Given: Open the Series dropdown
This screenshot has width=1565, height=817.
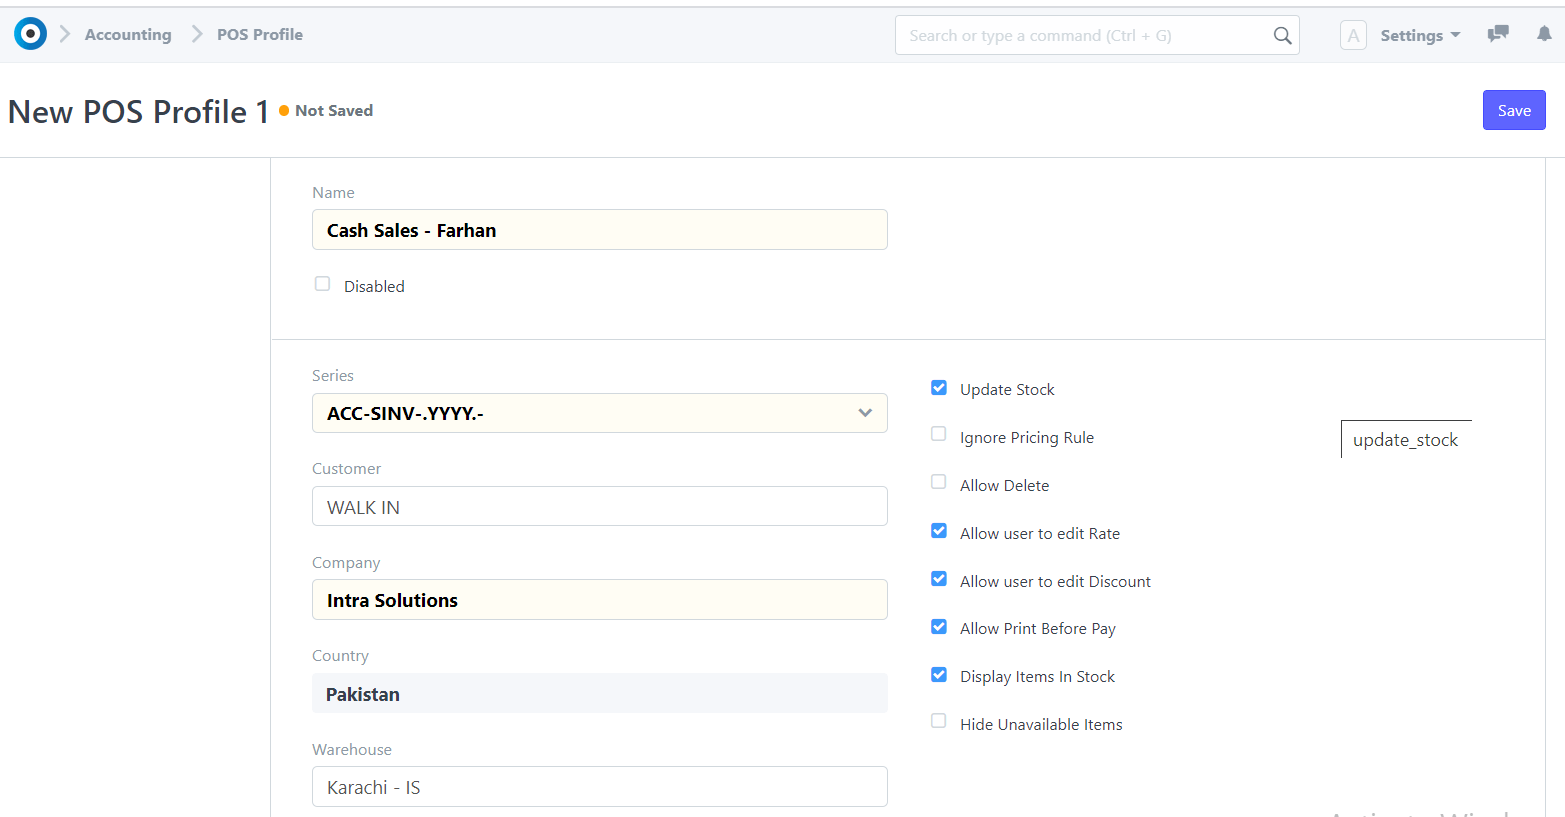Looking at the screenshot, I should tap(864, 412).
